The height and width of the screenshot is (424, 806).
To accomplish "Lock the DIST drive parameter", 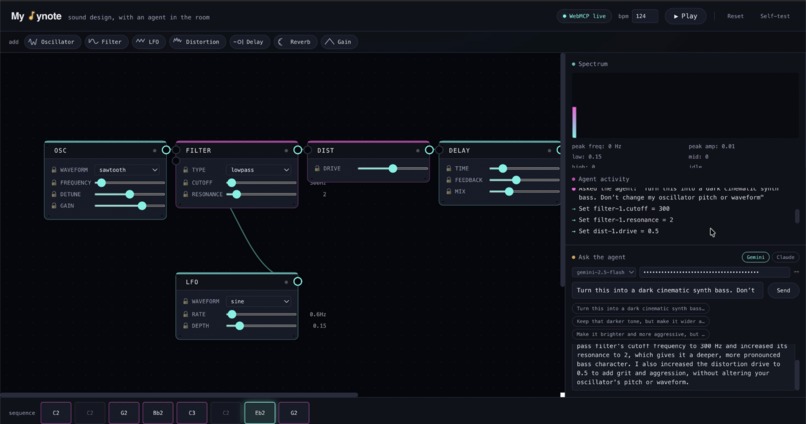I will pyautogui.click(x=317, y=169).
